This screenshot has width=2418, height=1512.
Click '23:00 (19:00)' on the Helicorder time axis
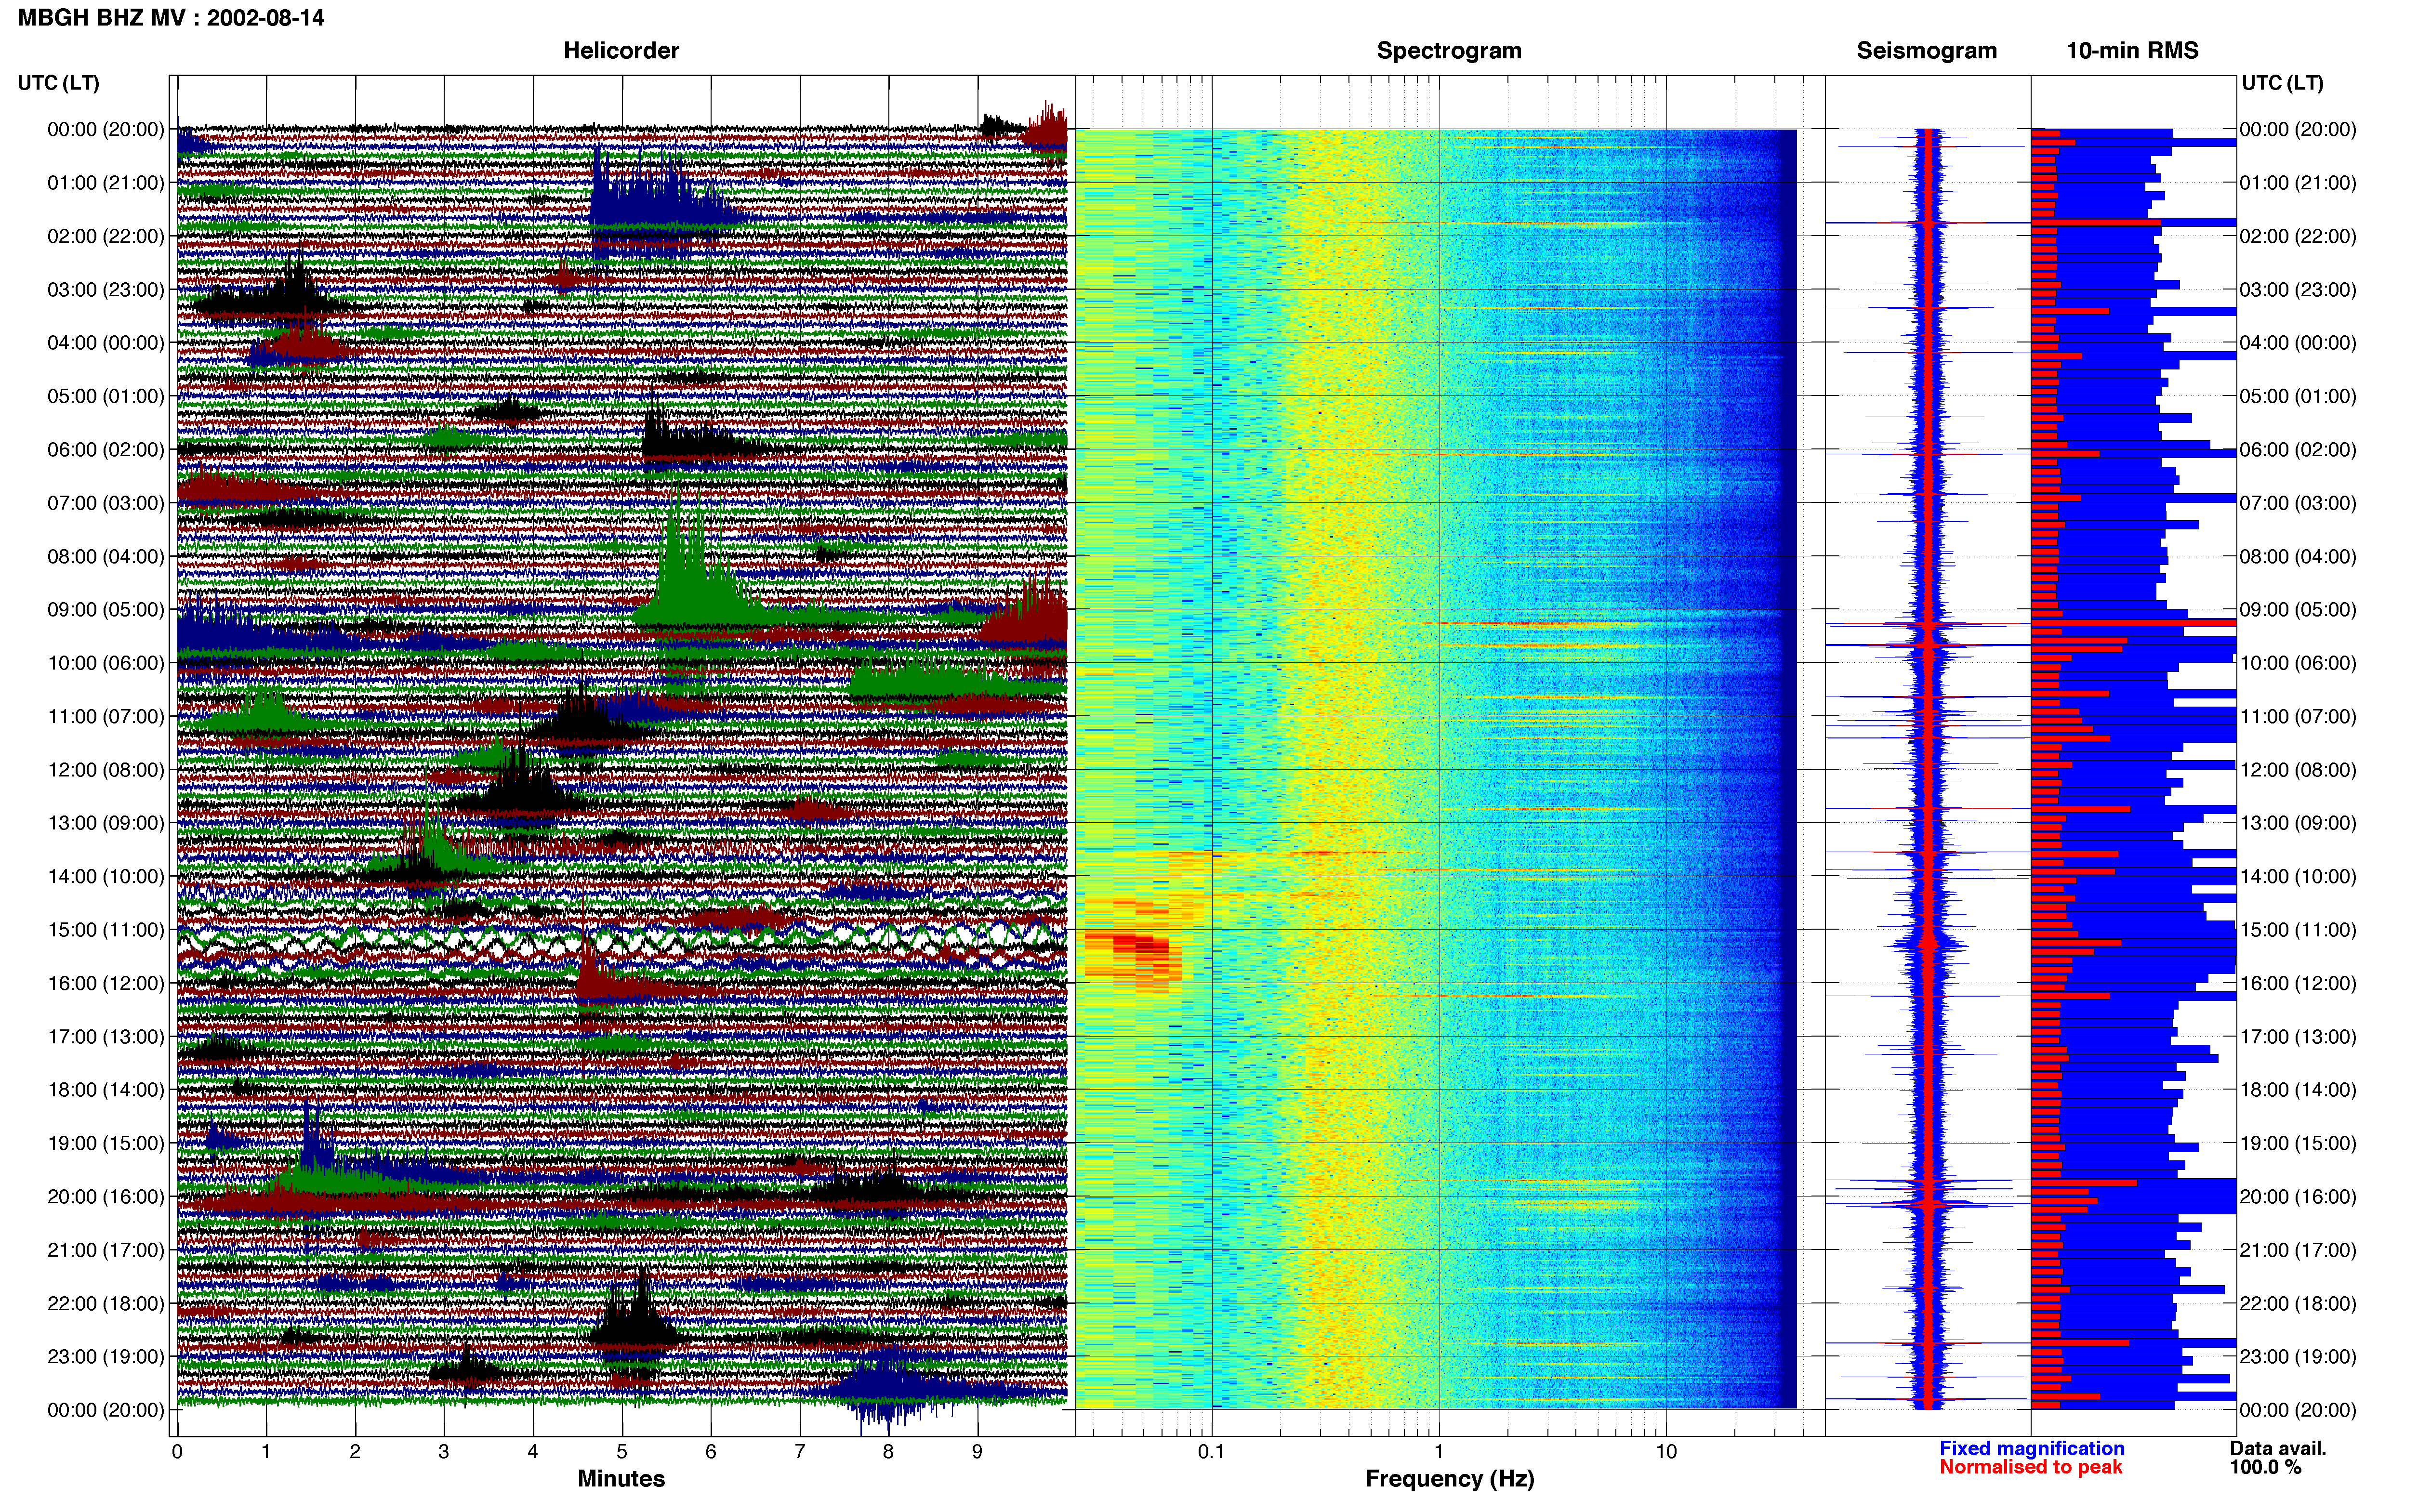pyautogui.click(x=106, y=1357)
